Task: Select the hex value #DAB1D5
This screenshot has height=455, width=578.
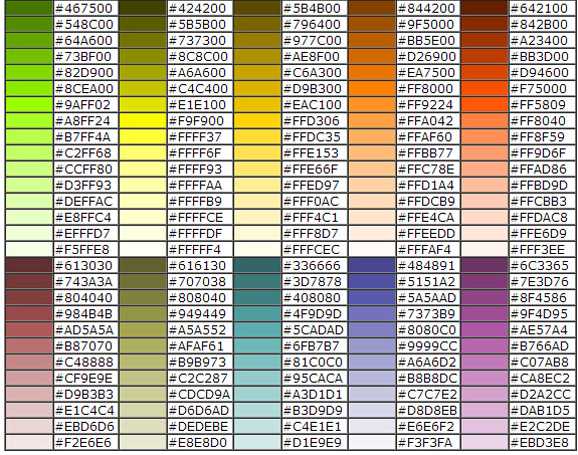Action: 540,410
